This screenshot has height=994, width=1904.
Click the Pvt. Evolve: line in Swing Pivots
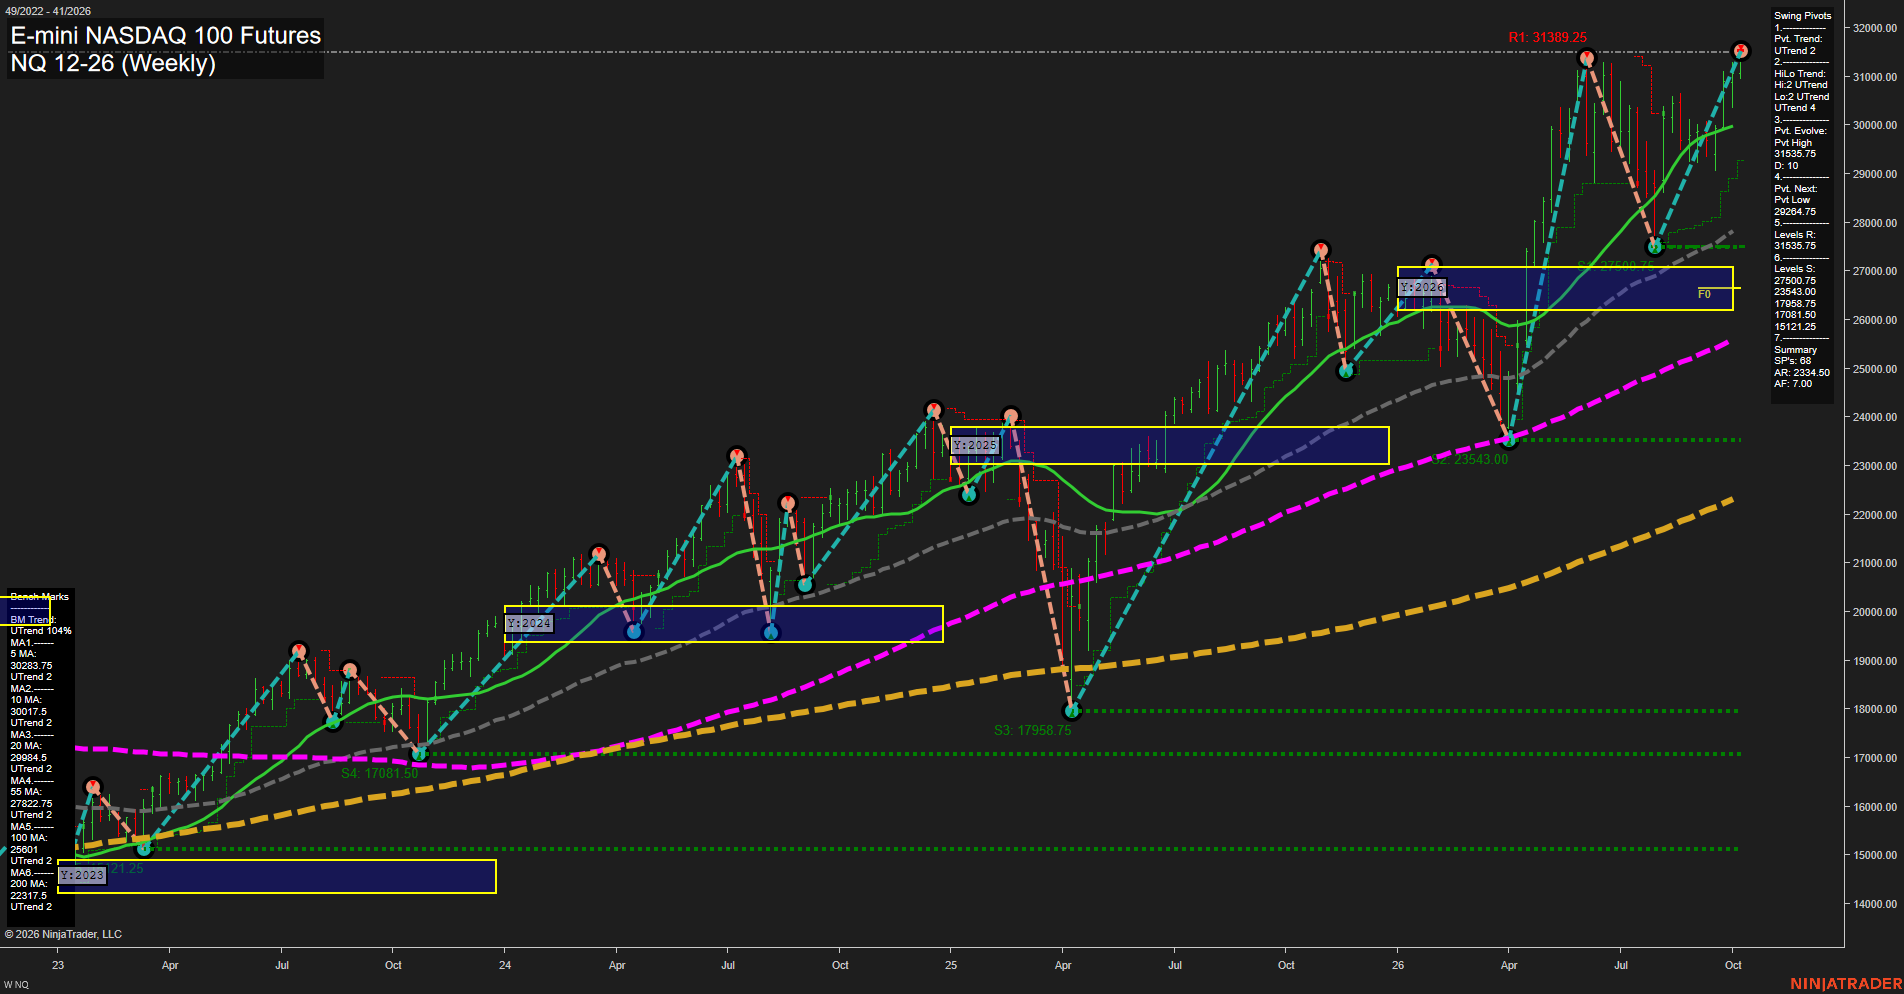[1800, 131]
